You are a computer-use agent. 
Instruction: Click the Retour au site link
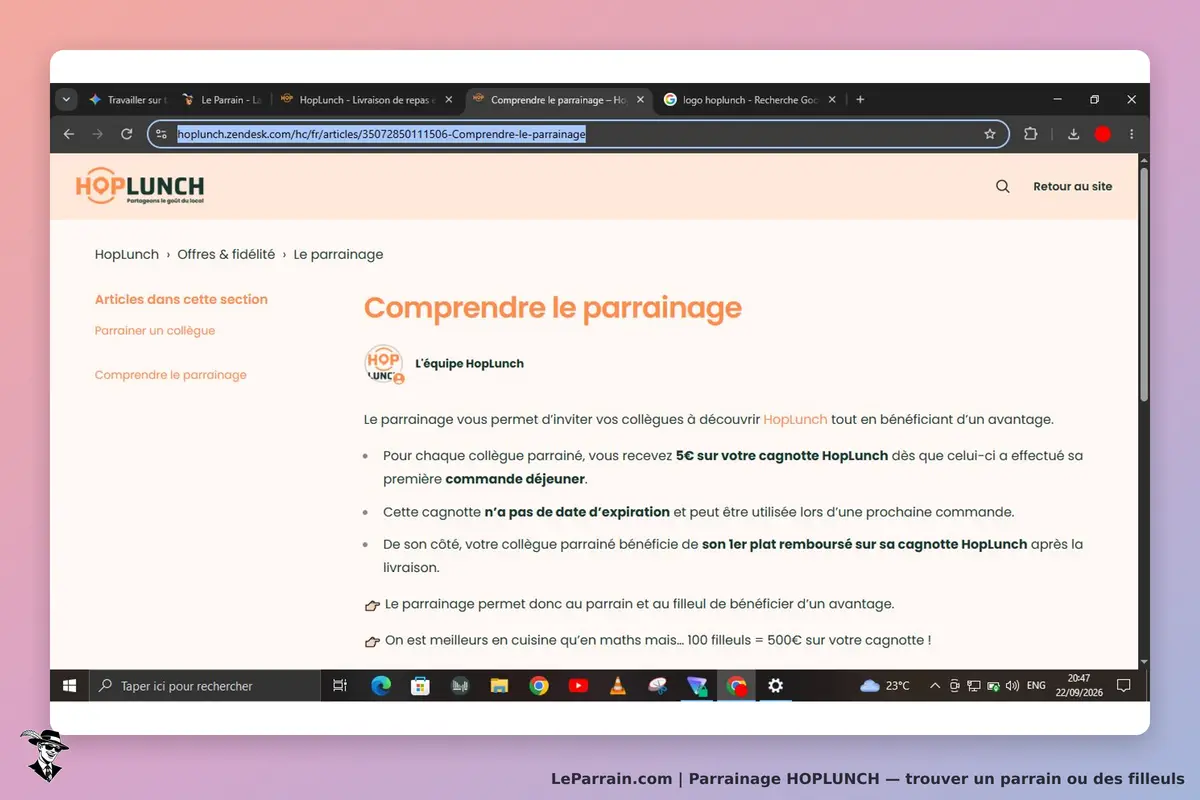tap(1072, 186)
